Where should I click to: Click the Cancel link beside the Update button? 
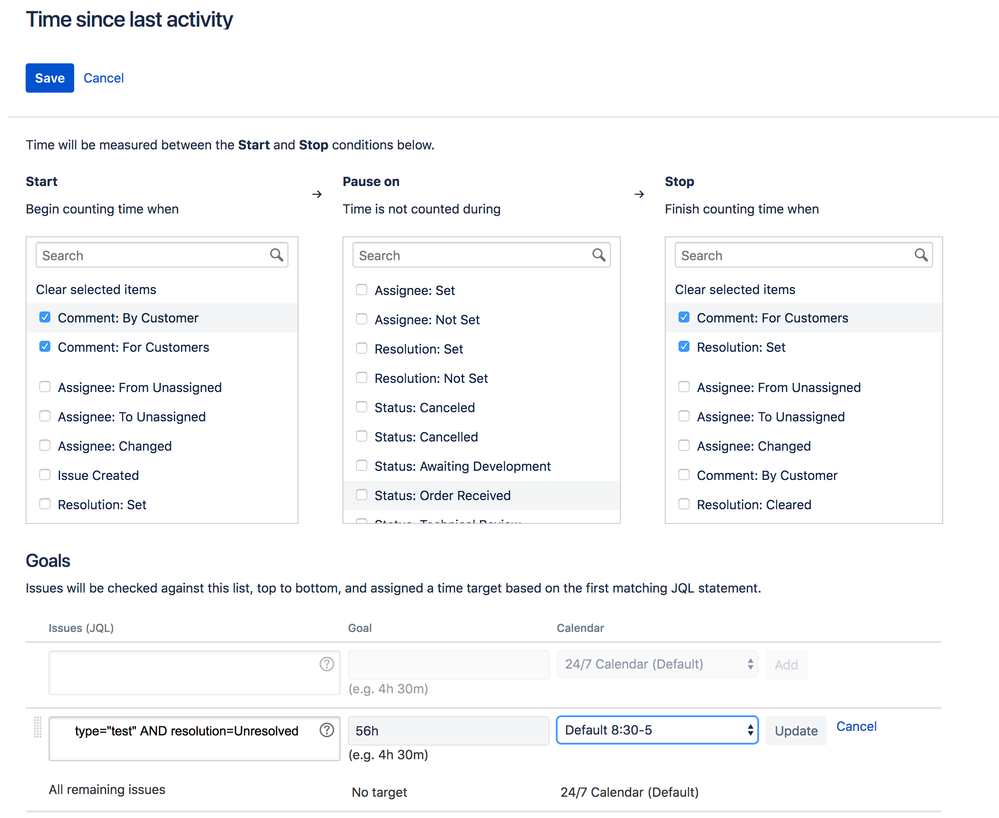(856, 726)
